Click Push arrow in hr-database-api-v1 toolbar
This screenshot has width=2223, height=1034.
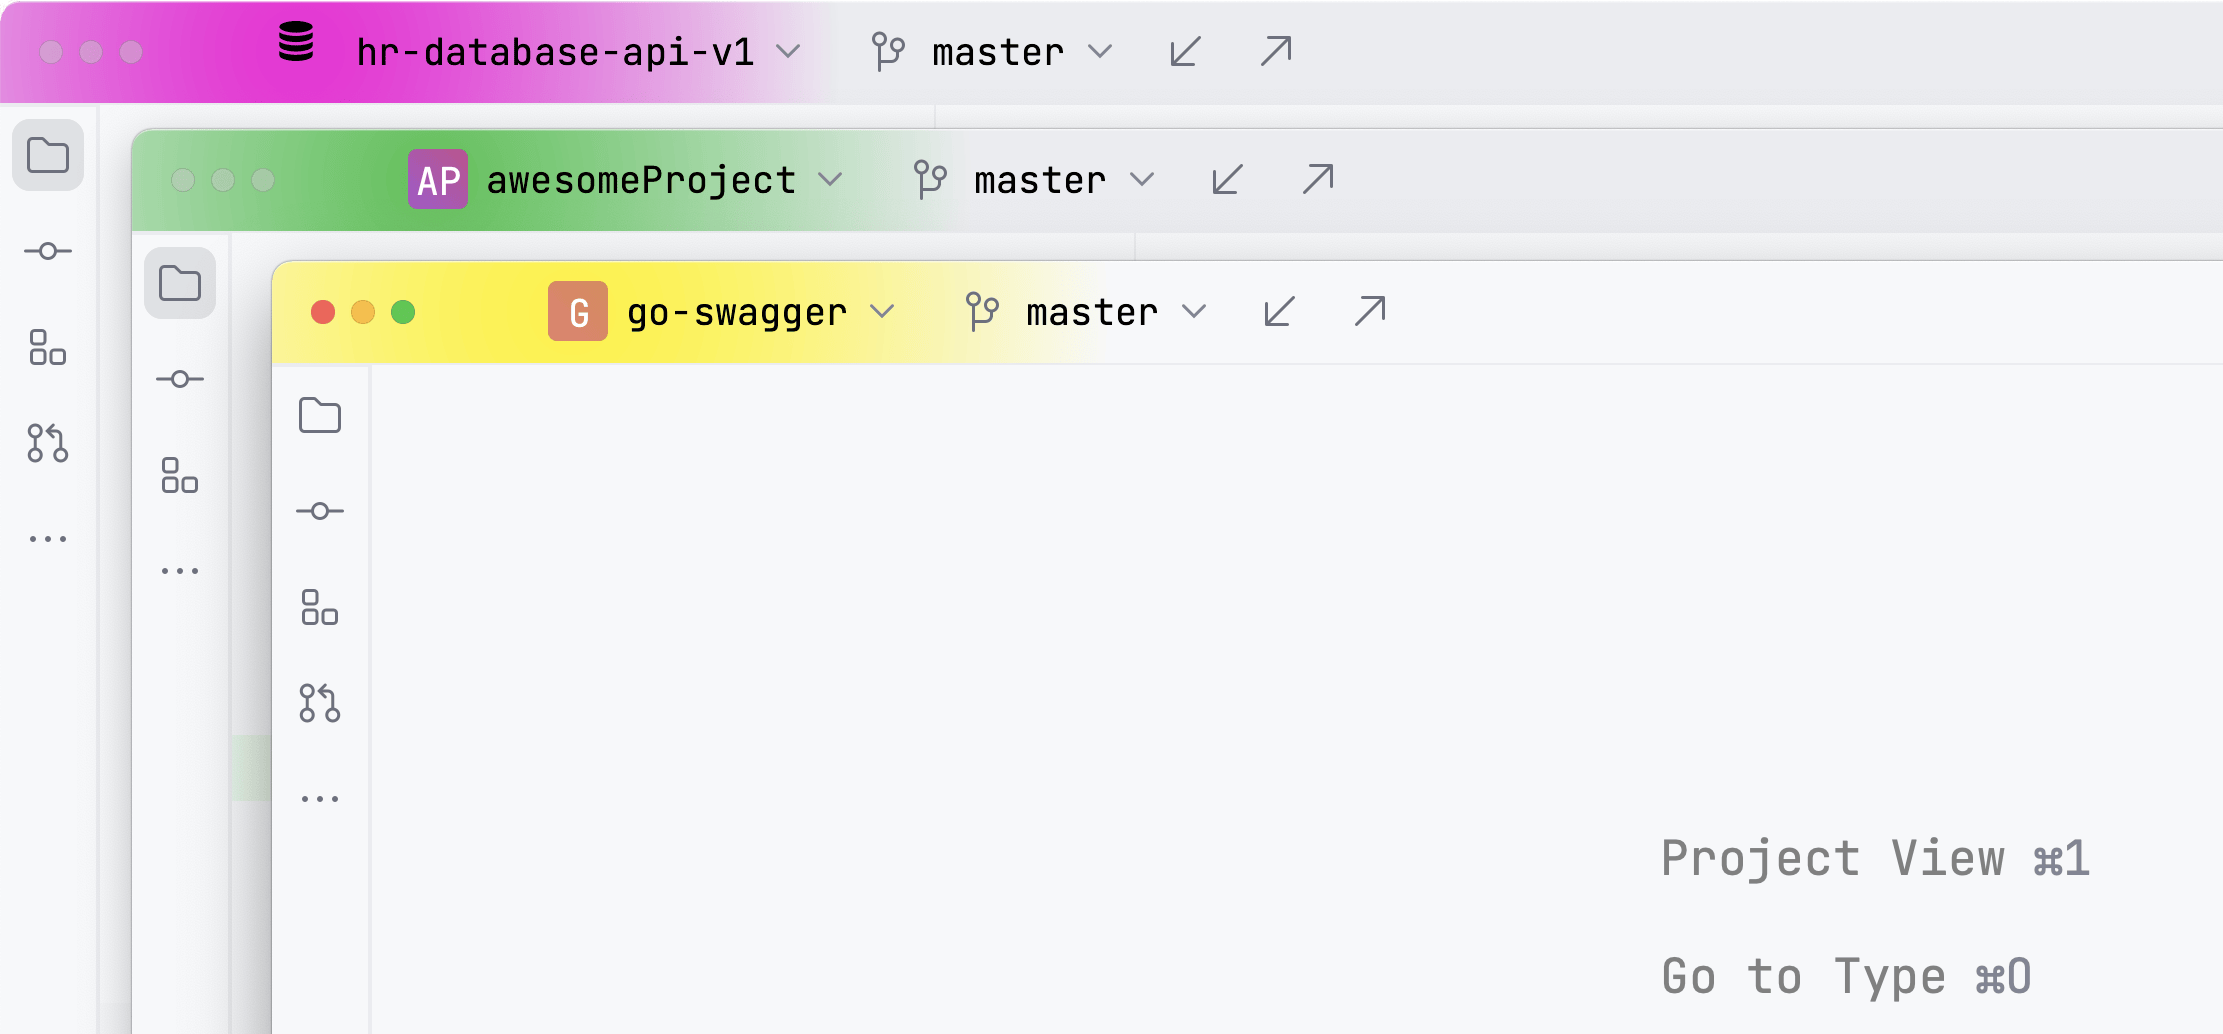[x=1275, y=52]
